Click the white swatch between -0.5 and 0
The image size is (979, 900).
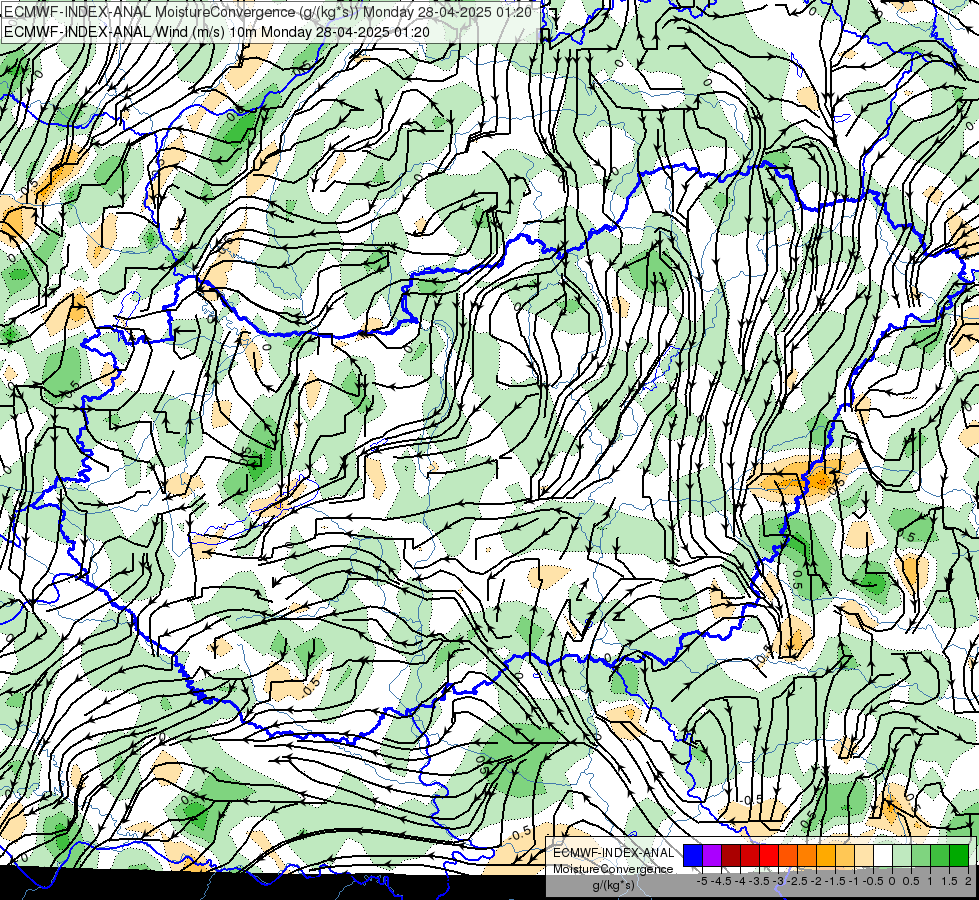click(x=883, y=856)
